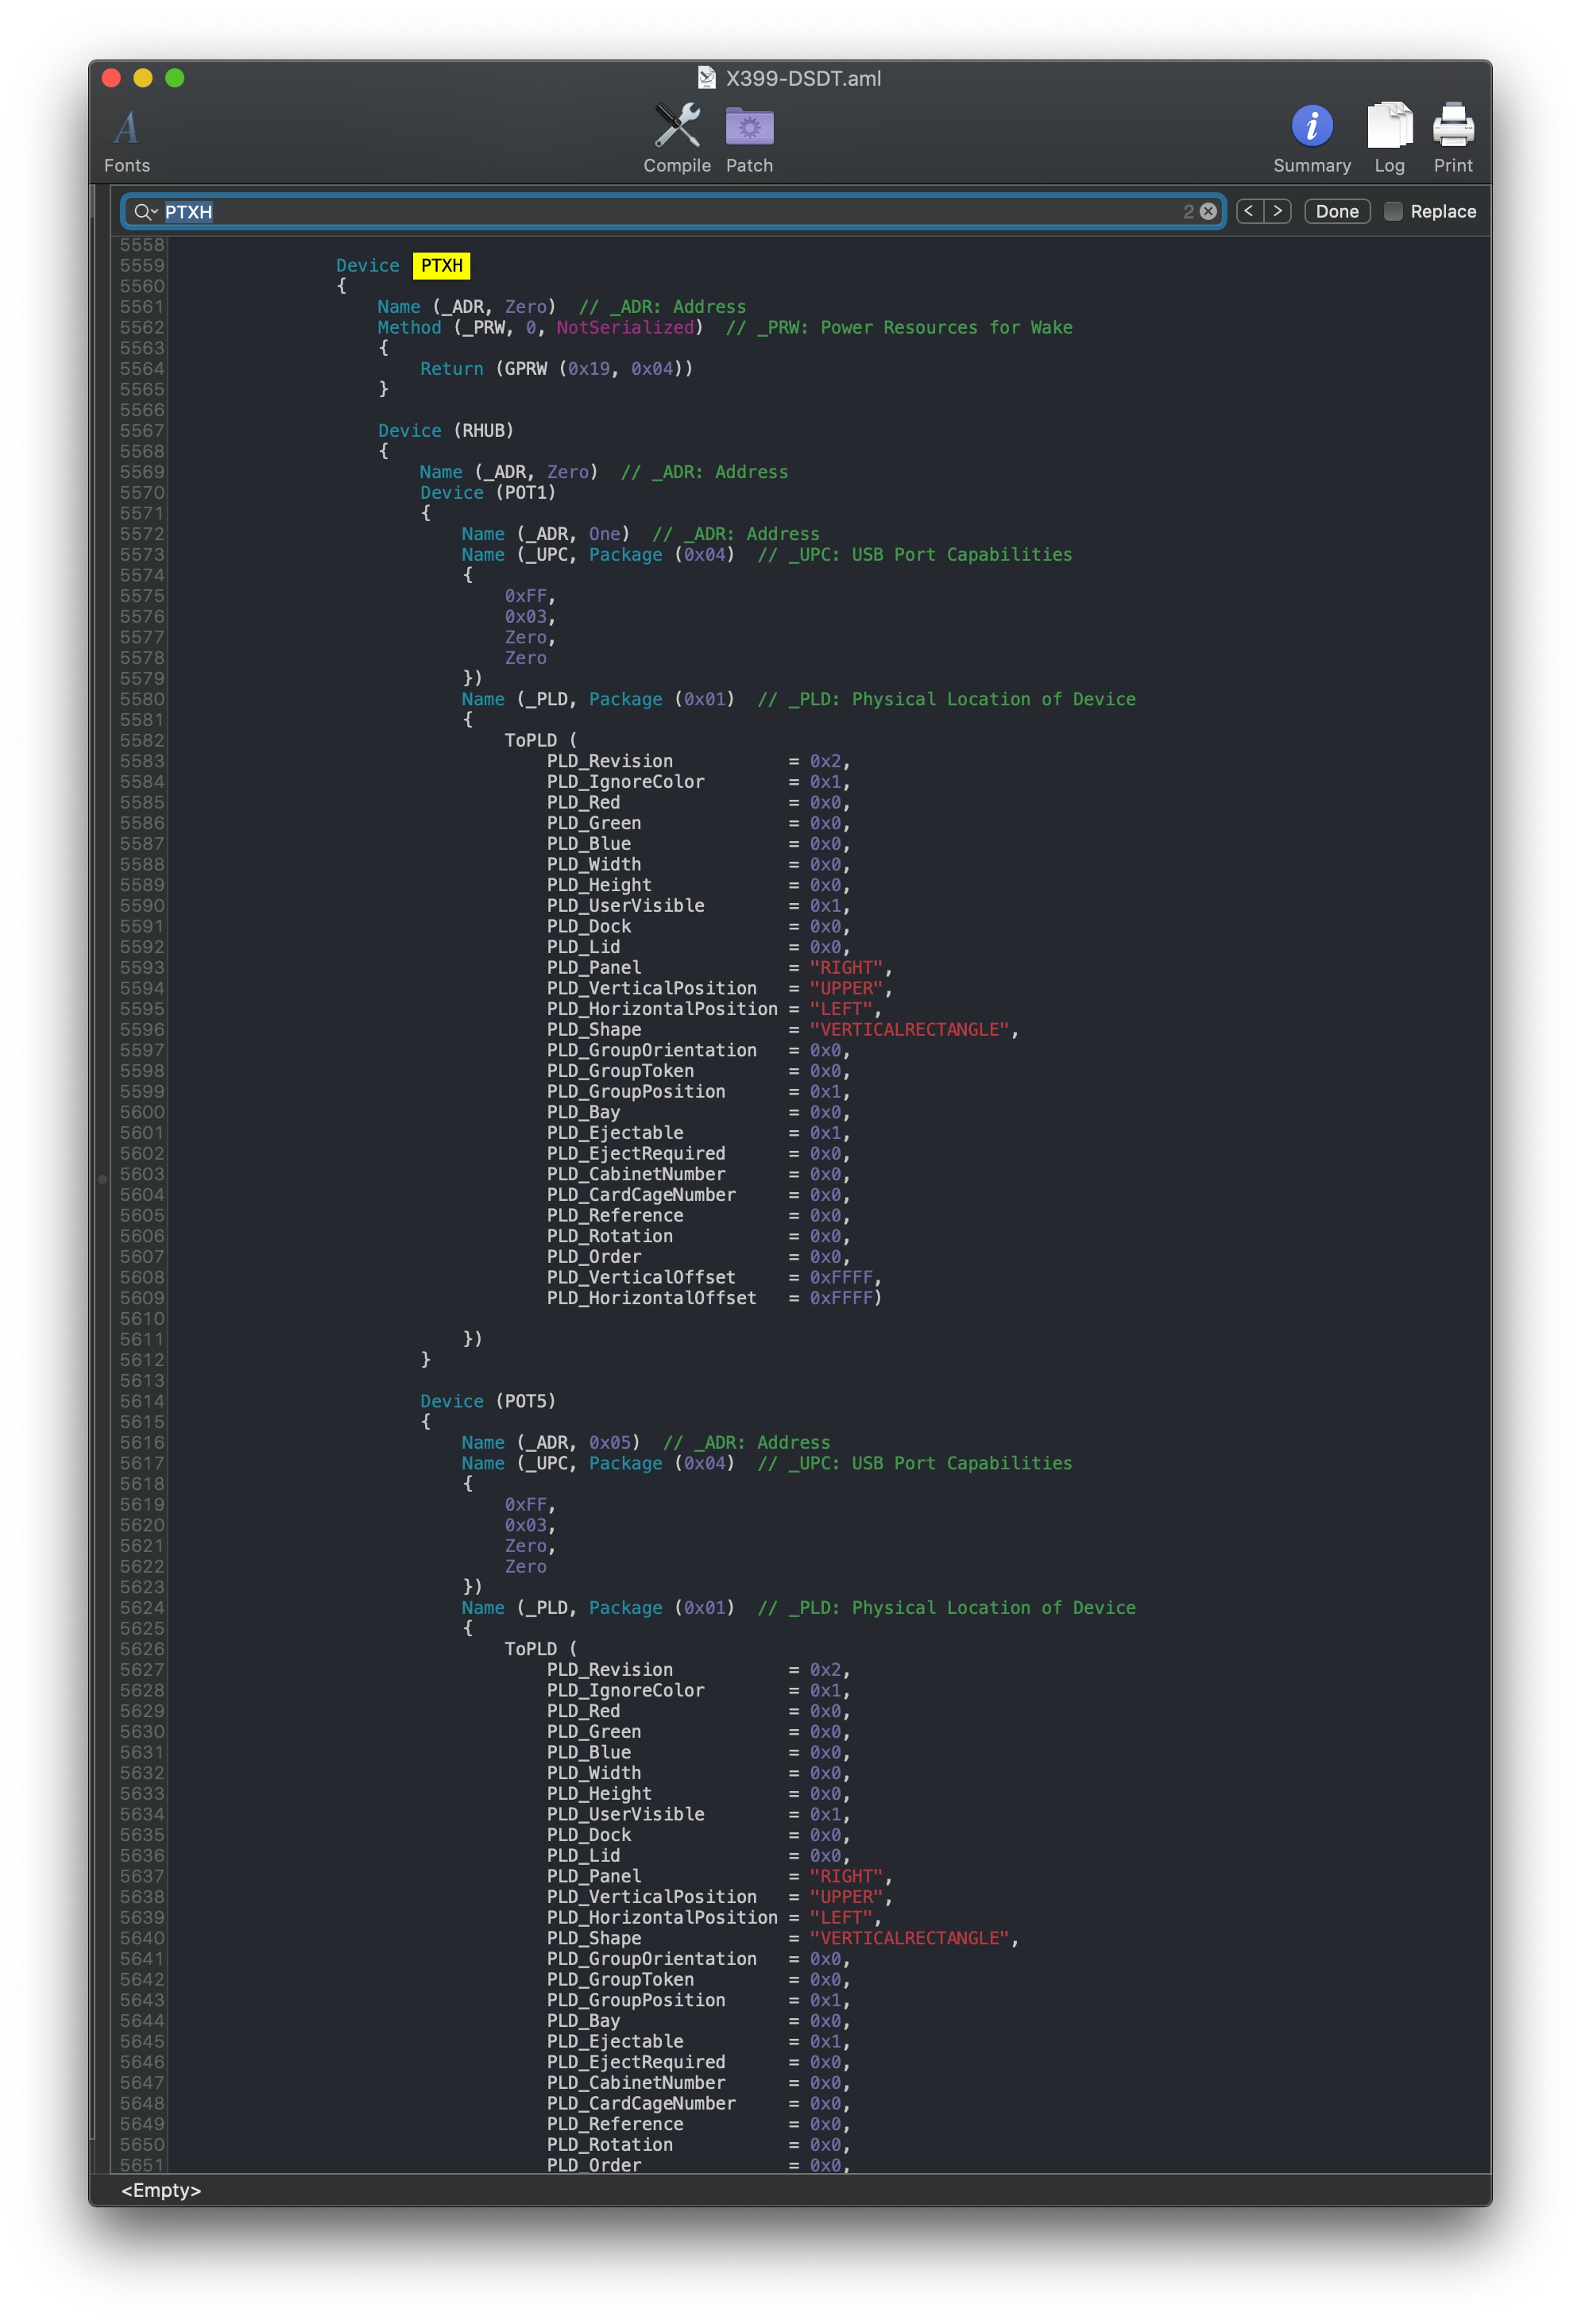Click Done to close find bar
Viewport: 1581px width, 2324px height.
[x=1336, y=212]
